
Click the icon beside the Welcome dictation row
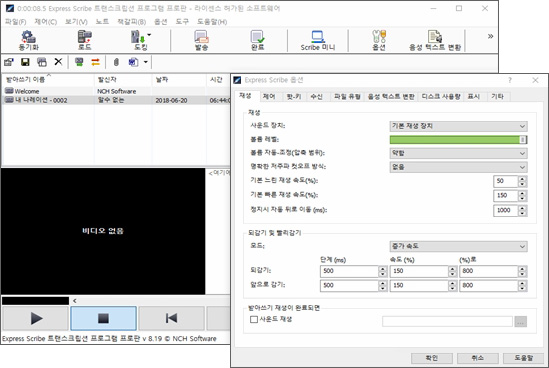point(9,91)
